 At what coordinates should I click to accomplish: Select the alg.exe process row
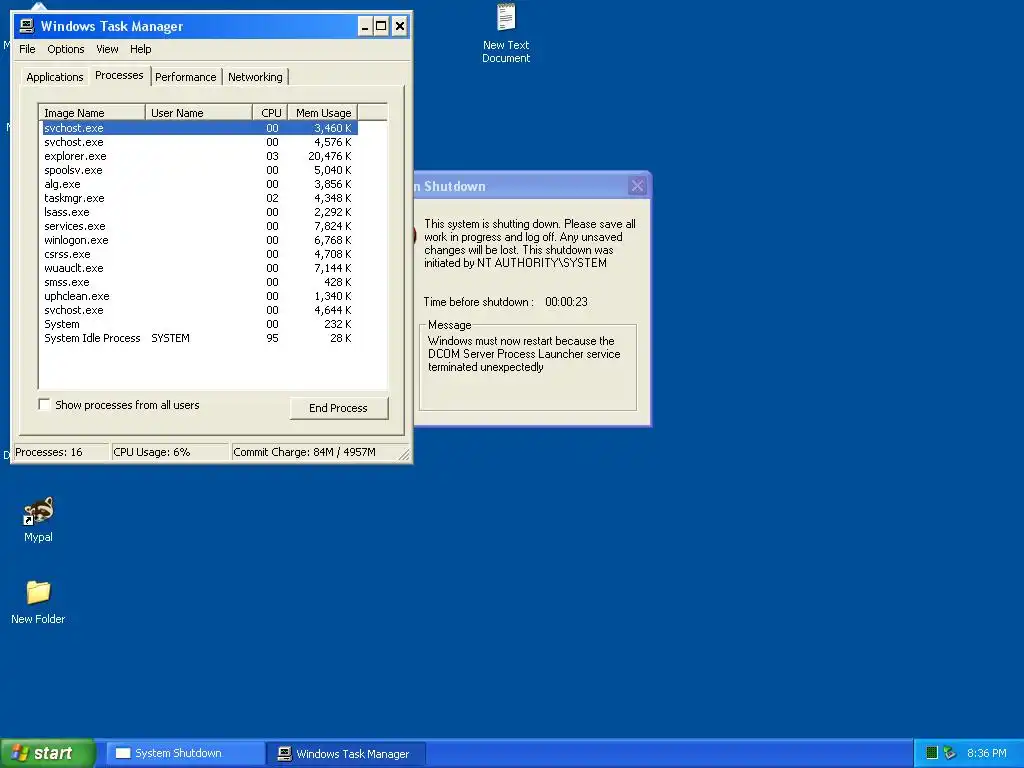(x=199, y=184)
